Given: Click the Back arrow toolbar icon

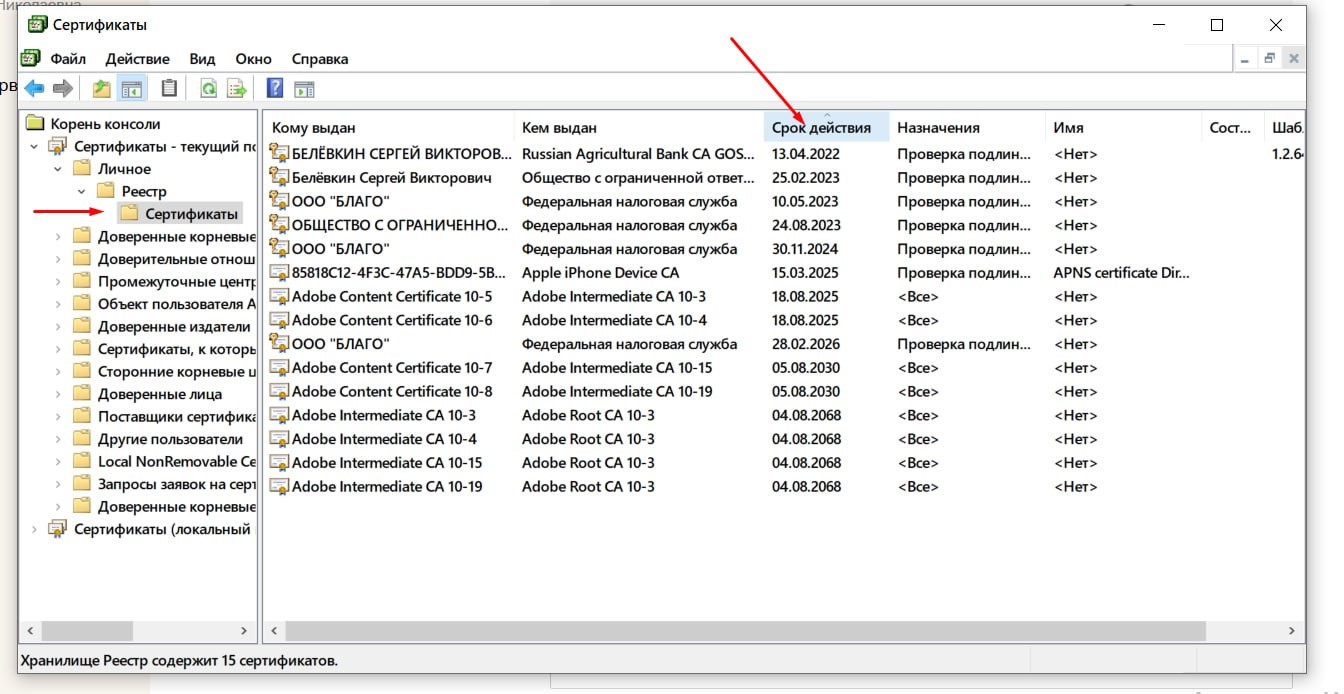Looking at the screenshot, I should (x=35, y=89).
